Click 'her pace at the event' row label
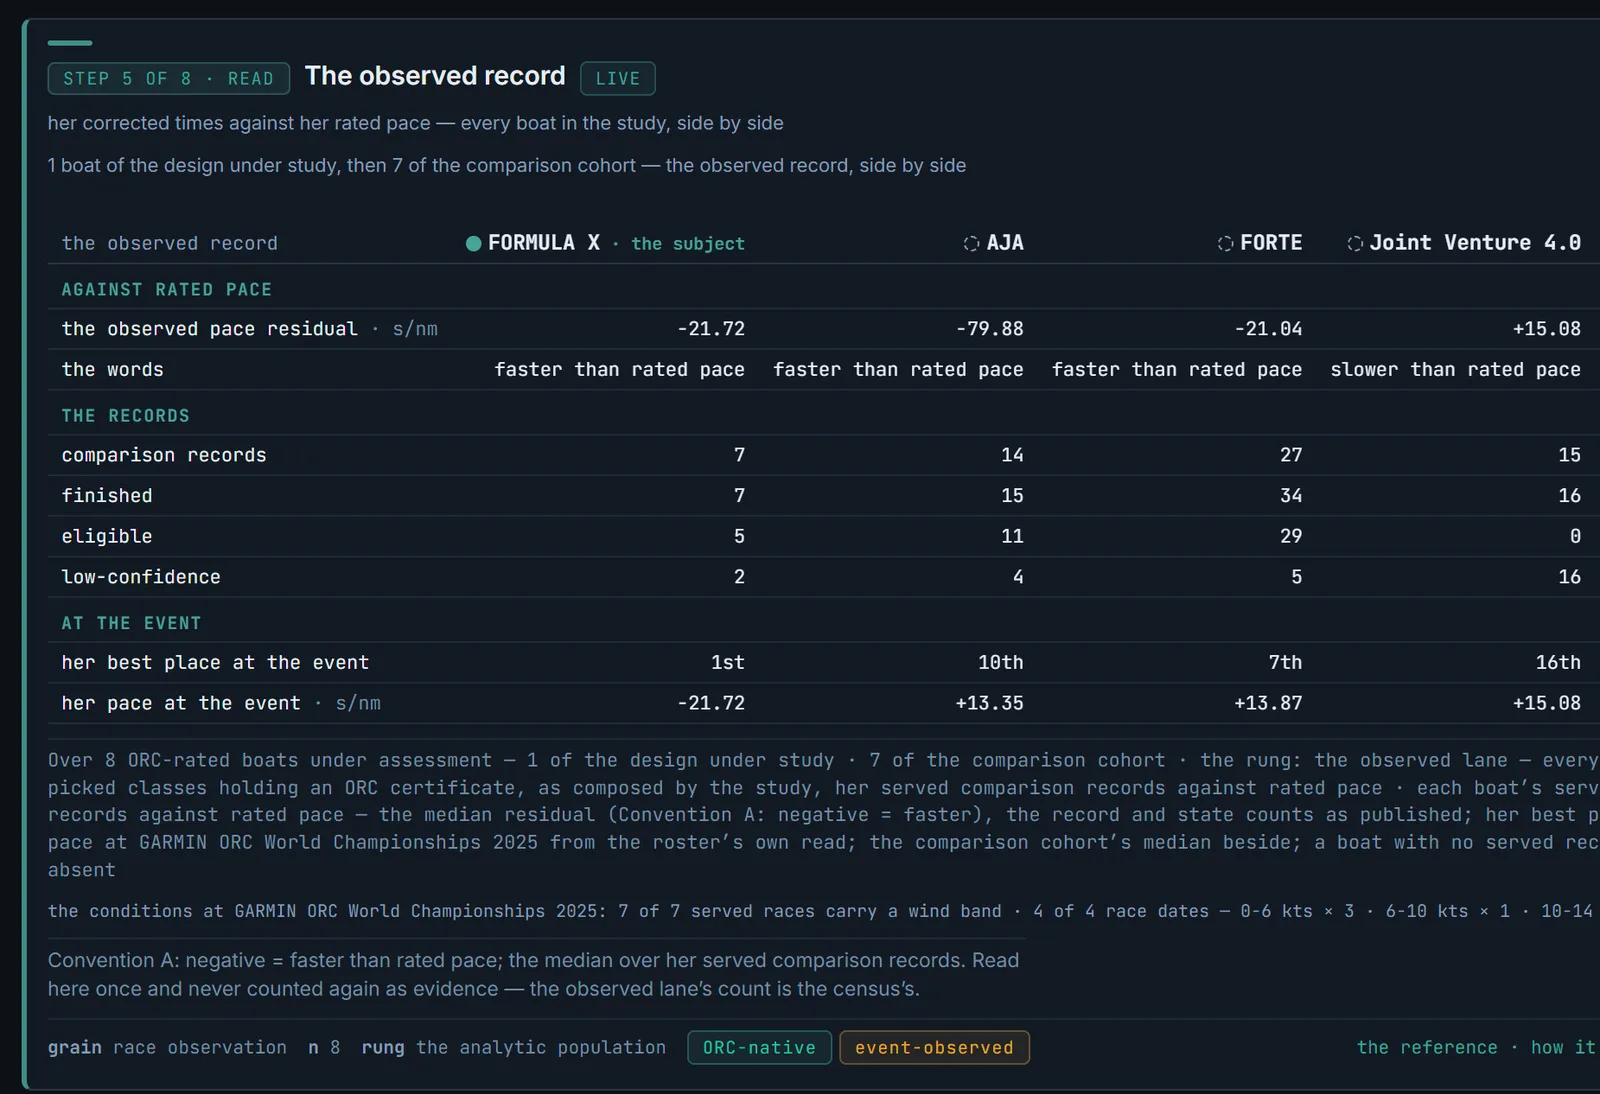Screen dimensions: 1600x1094 181,704
